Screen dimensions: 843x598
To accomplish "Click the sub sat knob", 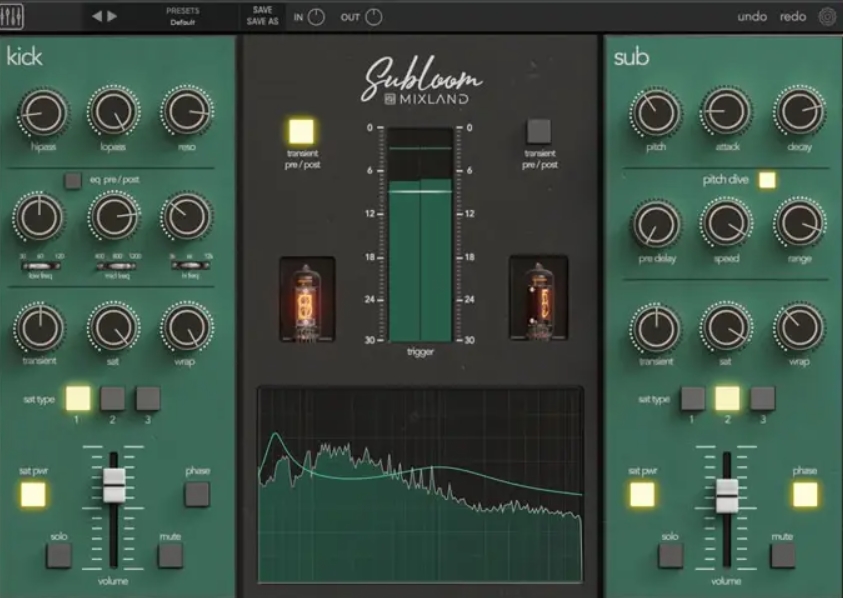I will (x=726, y=326).
